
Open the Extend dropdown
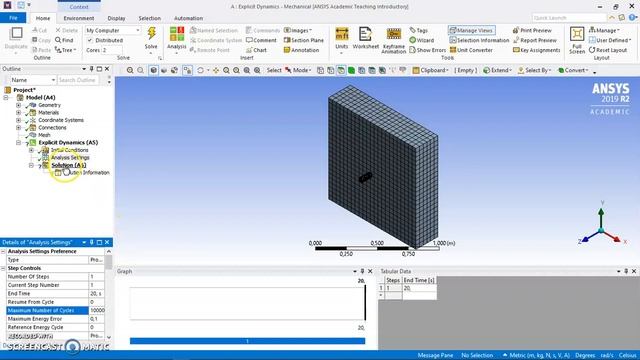[497, 70]
